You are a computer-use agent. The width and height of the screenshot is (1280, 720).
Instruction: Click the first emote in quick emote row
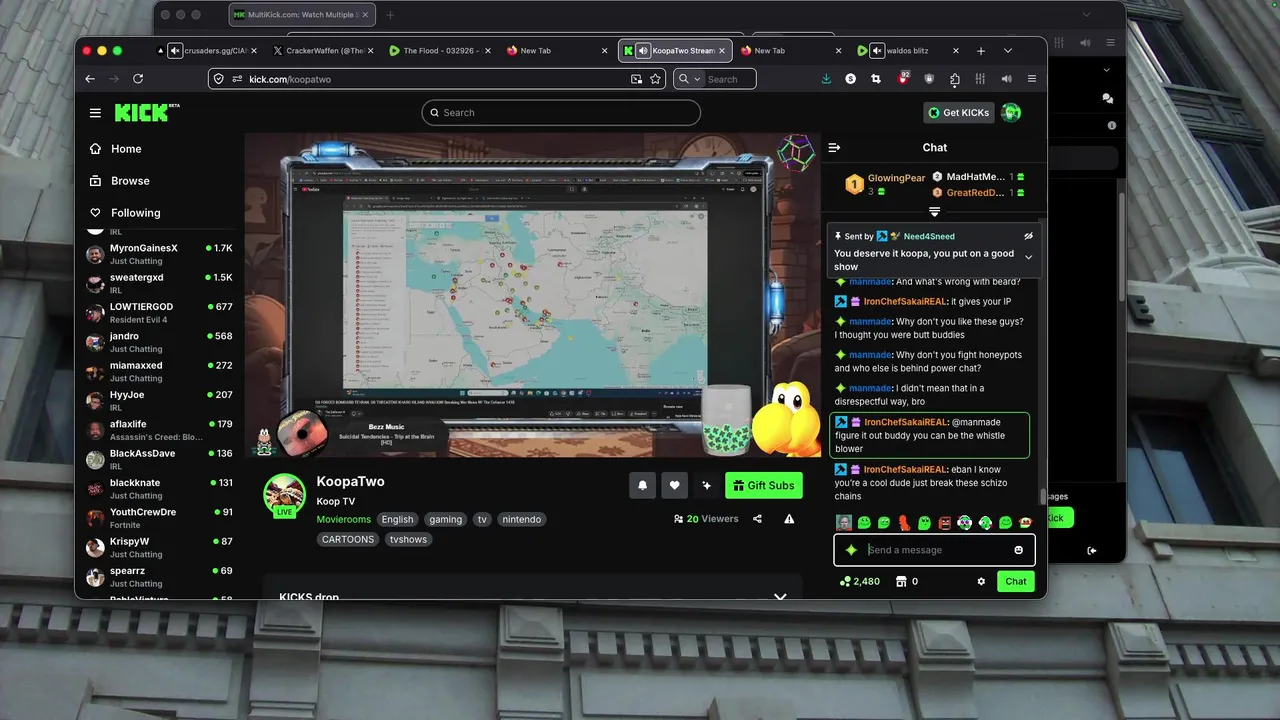[844, 523]
